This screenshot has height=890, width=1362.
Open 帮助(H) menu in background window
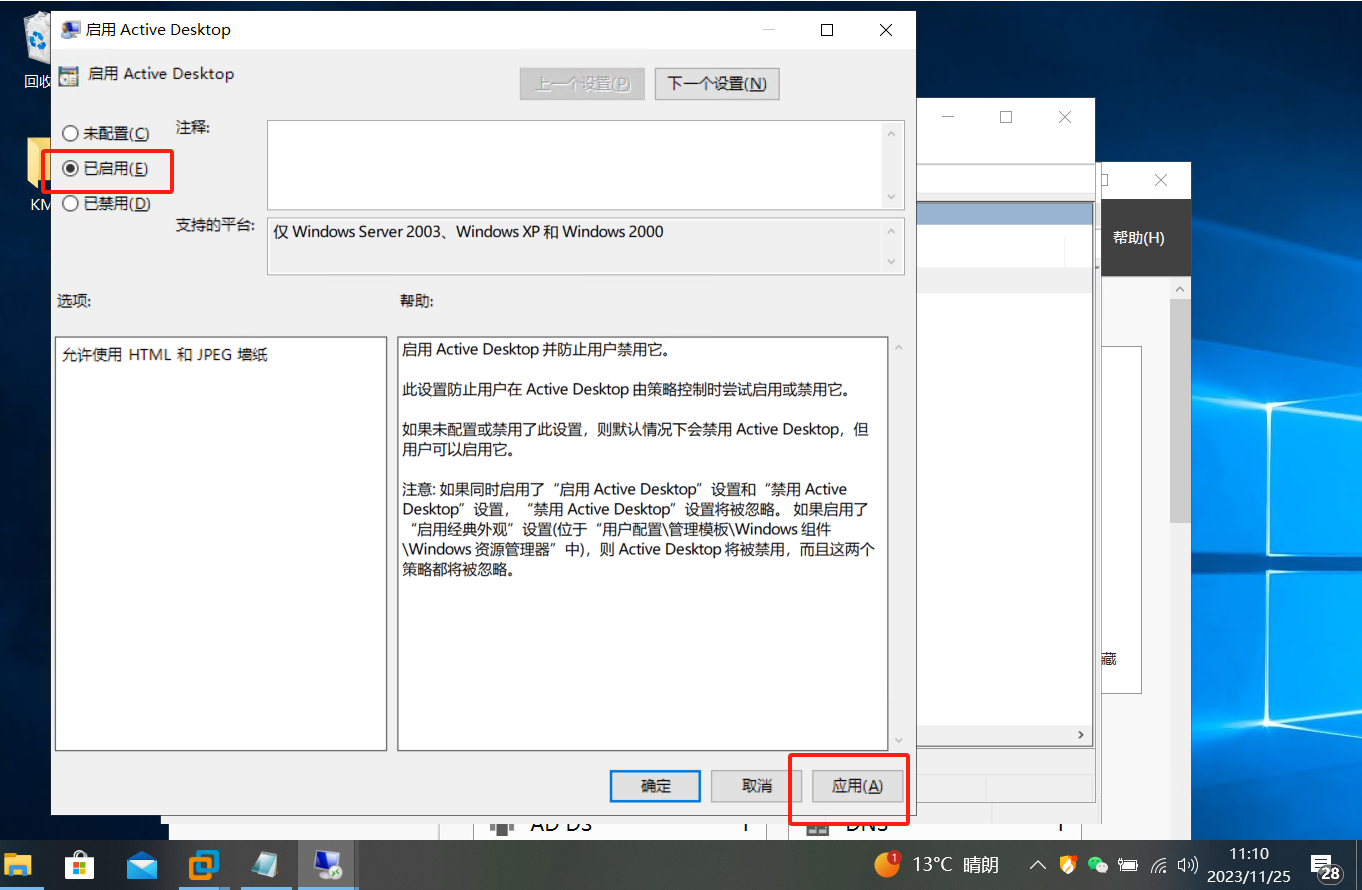click(1138, 238)
